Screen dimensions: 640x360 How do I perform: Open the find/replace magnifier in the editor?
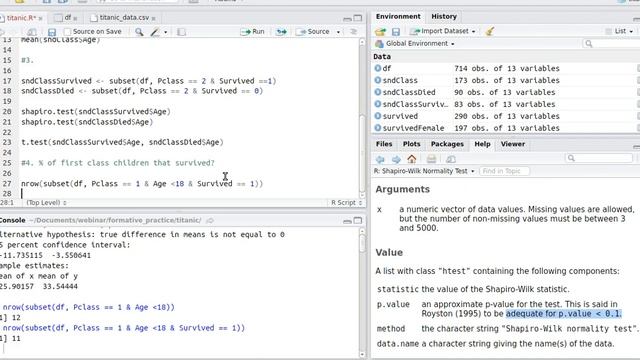[139, 31]
